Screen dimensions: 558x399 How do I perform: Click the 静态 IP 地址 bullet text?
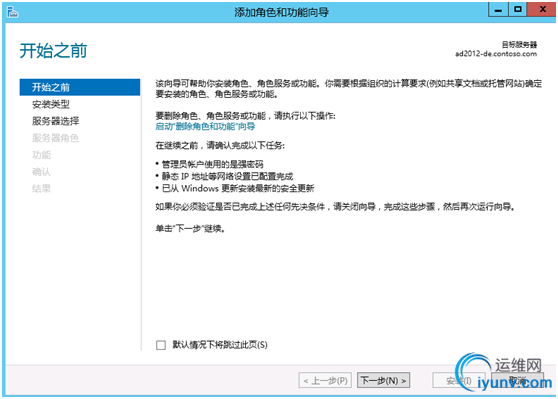[227, 176]
